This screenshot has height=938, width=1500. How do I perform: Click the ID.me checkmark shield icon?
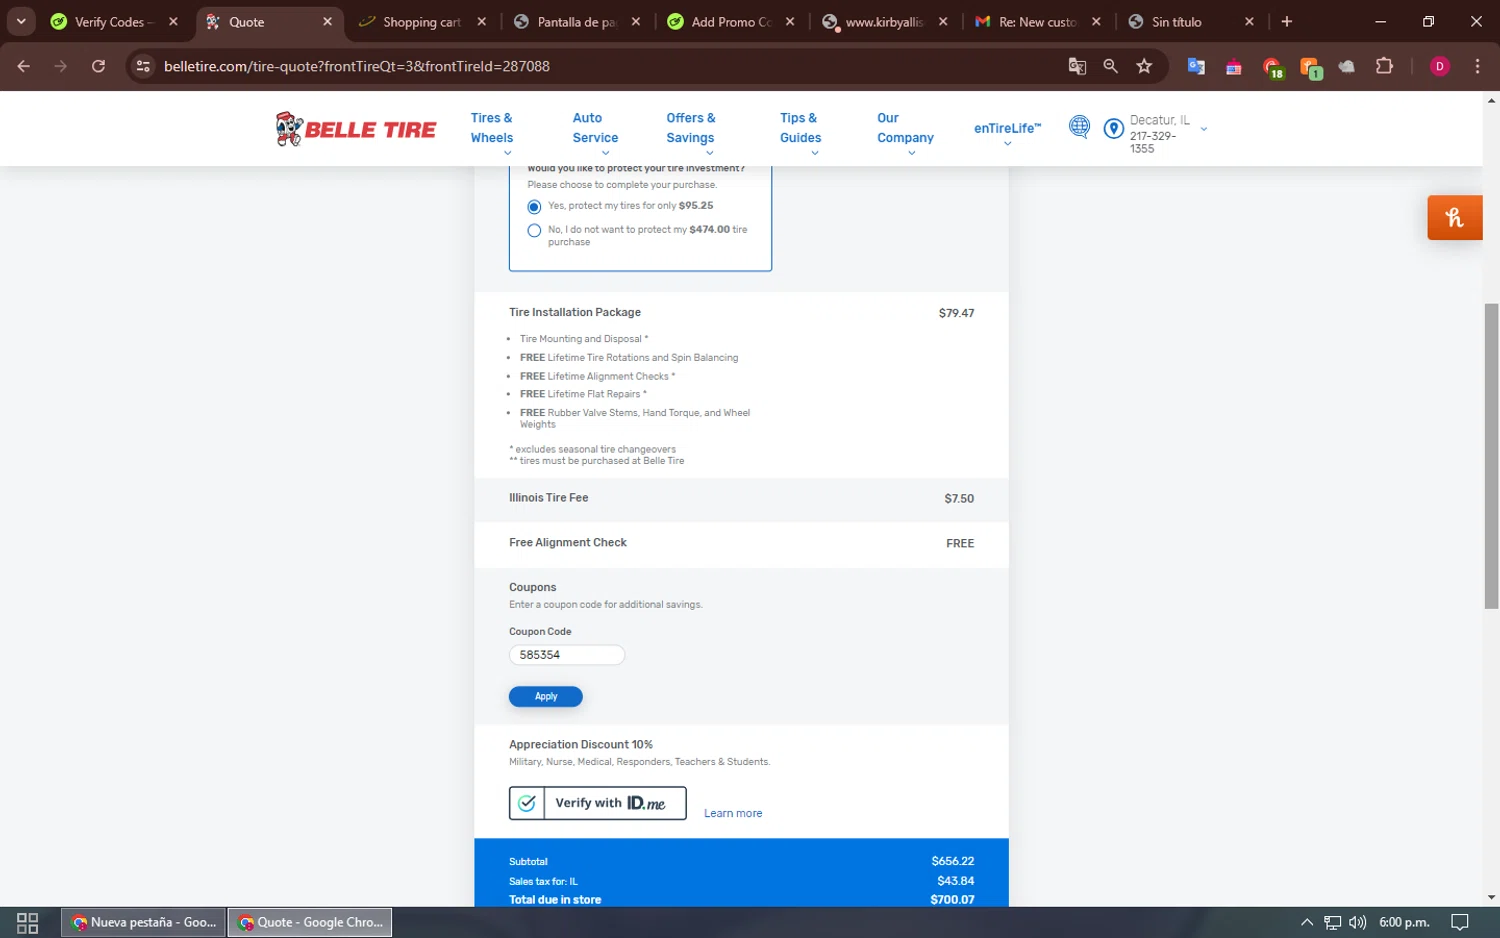coord(527,803)
